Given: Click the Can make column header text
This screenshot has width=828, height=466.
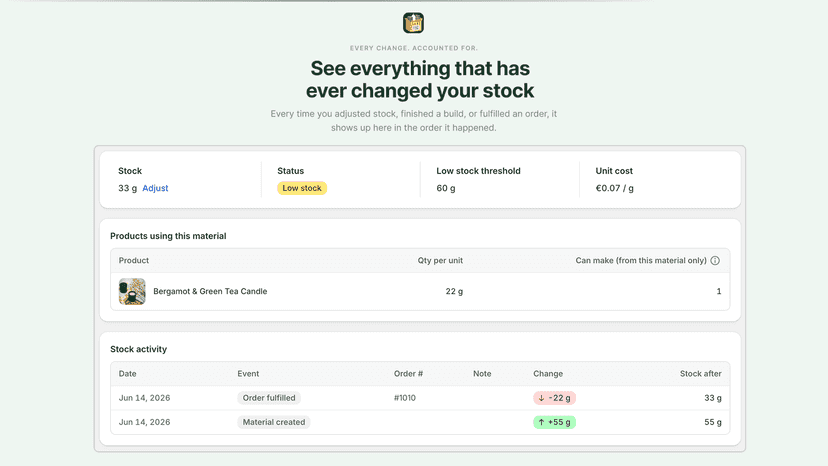Looking at the screenshot, I should click(641, 260).
